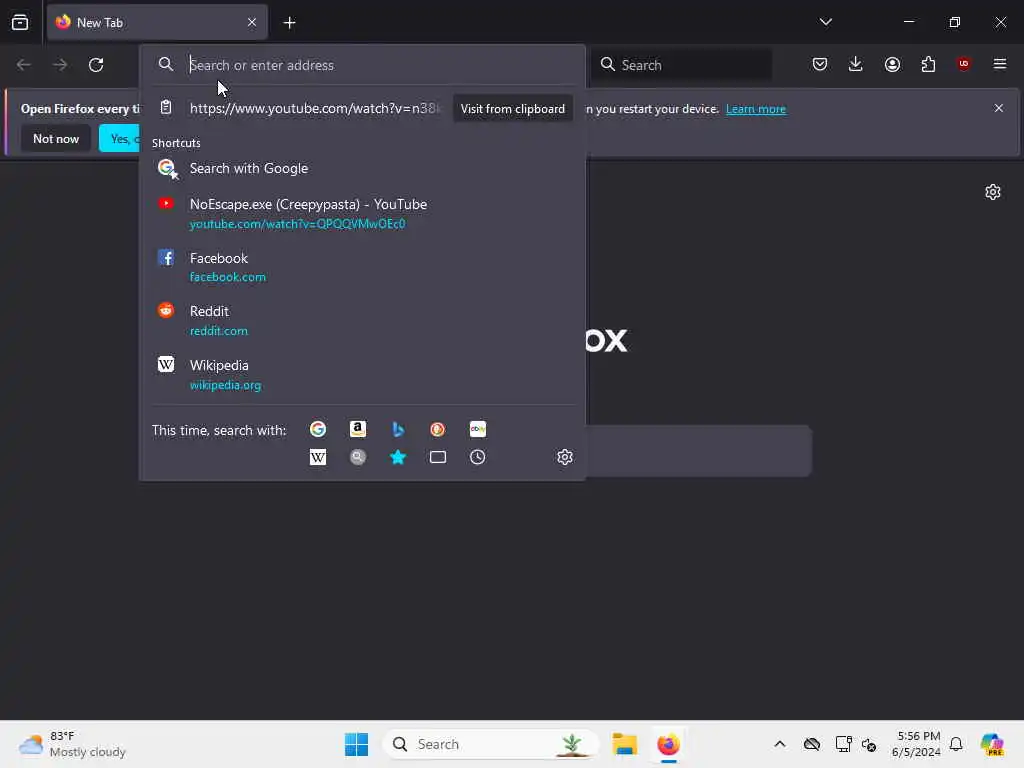Click the gray magnifier search engine icon
Screen dimensions: 1024x768
click(358, 457)
